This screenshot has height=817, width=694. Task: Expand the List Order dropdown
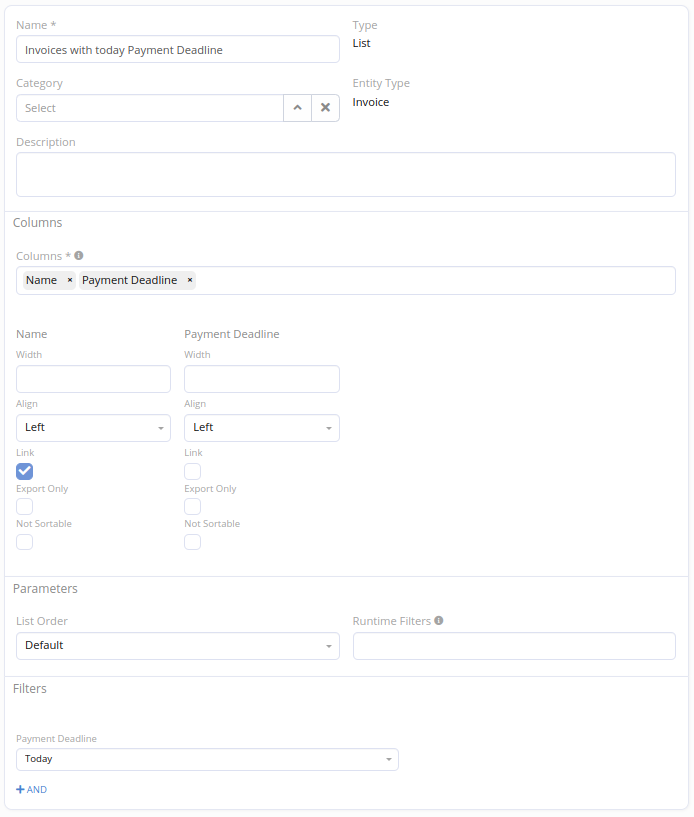point(177,646)
